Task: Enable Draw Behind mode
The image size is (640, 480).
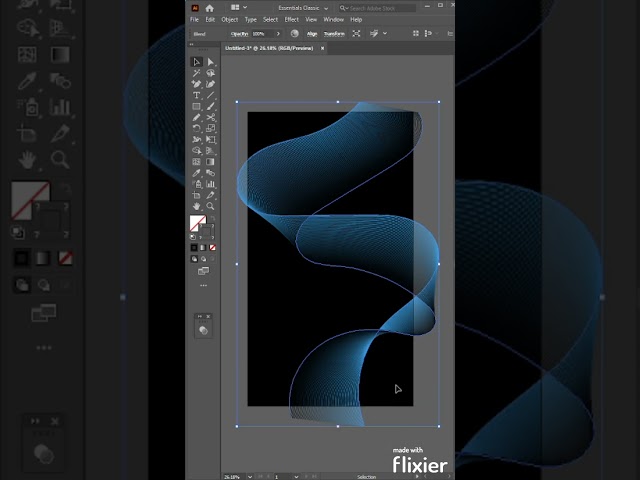Action: click(203, 259)
